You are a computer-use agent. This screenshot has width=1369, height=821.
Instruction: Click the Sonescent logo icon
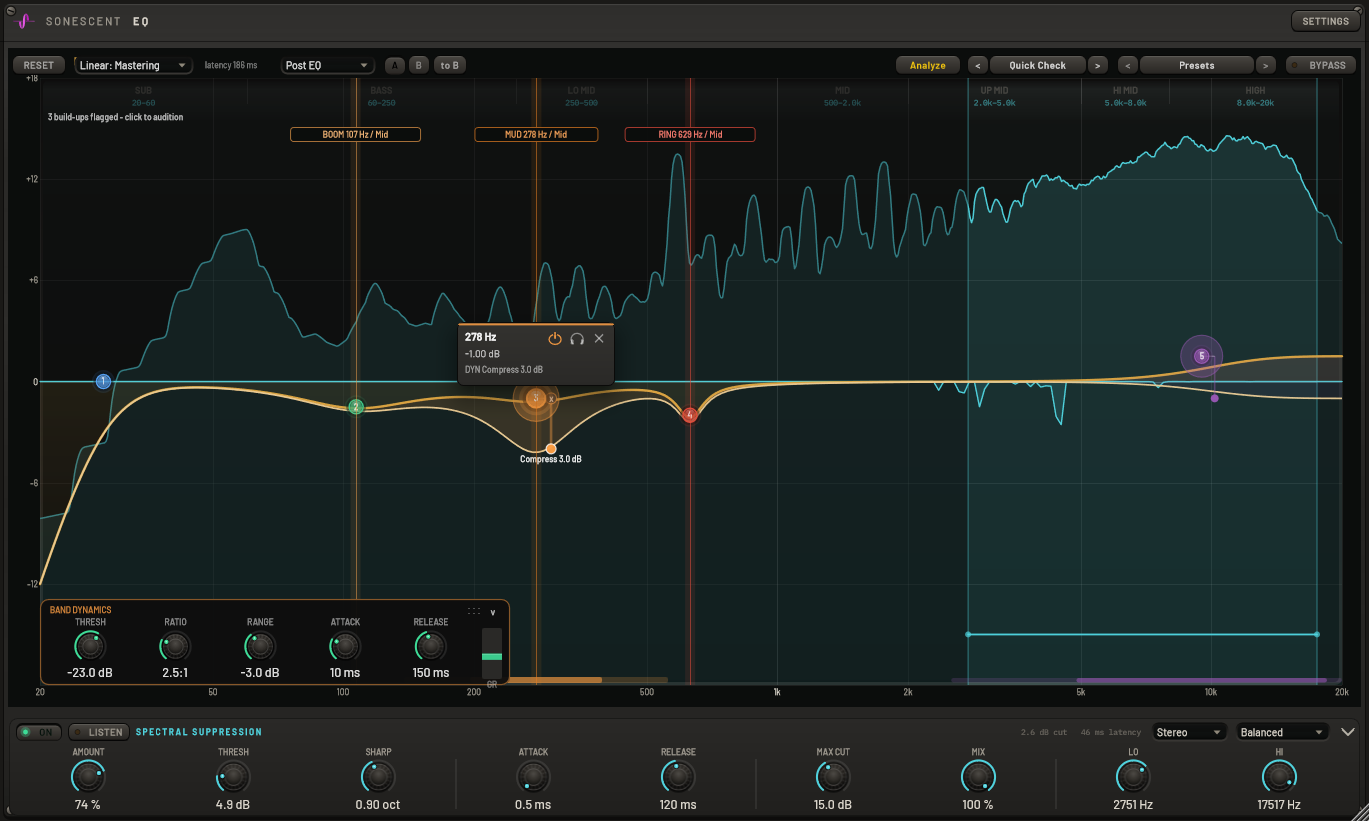(26, 20)
